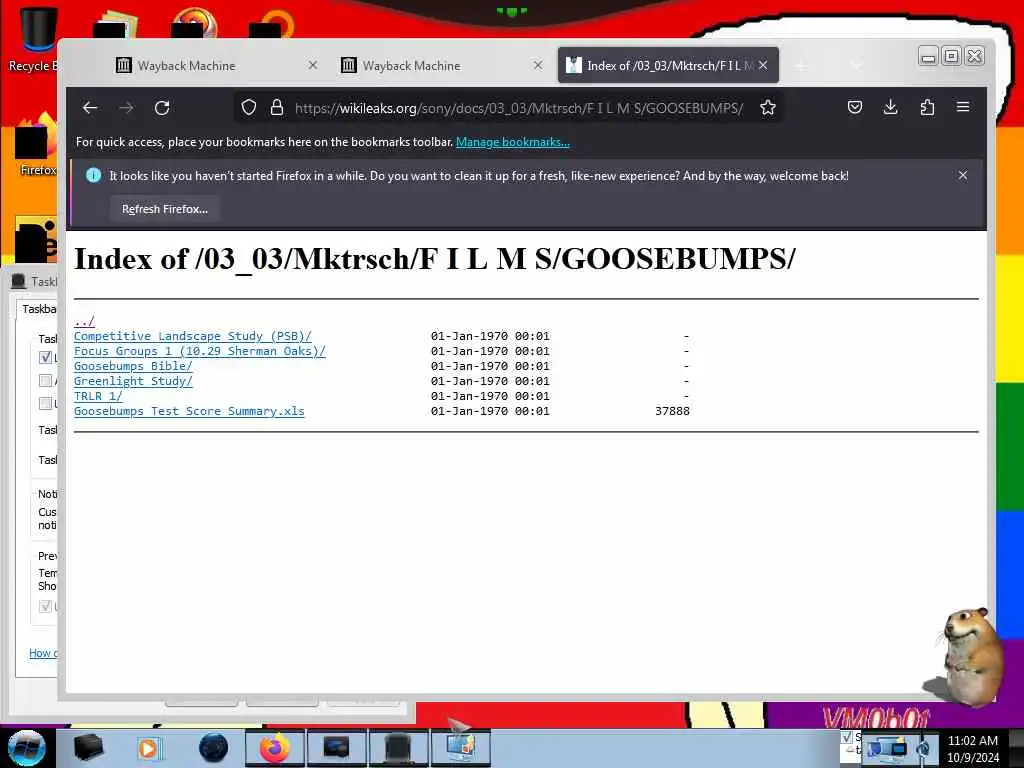Open the volume speaker icon in the tray
The height and width of the screenshot is (768, 1024).
point(924,749)
